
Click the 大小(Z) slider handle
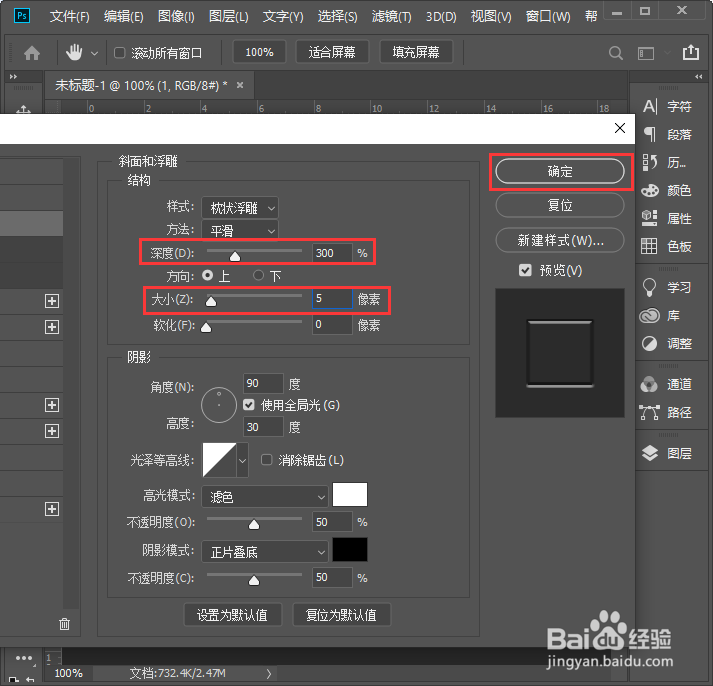pyautogui.click(x=211, y=301)
